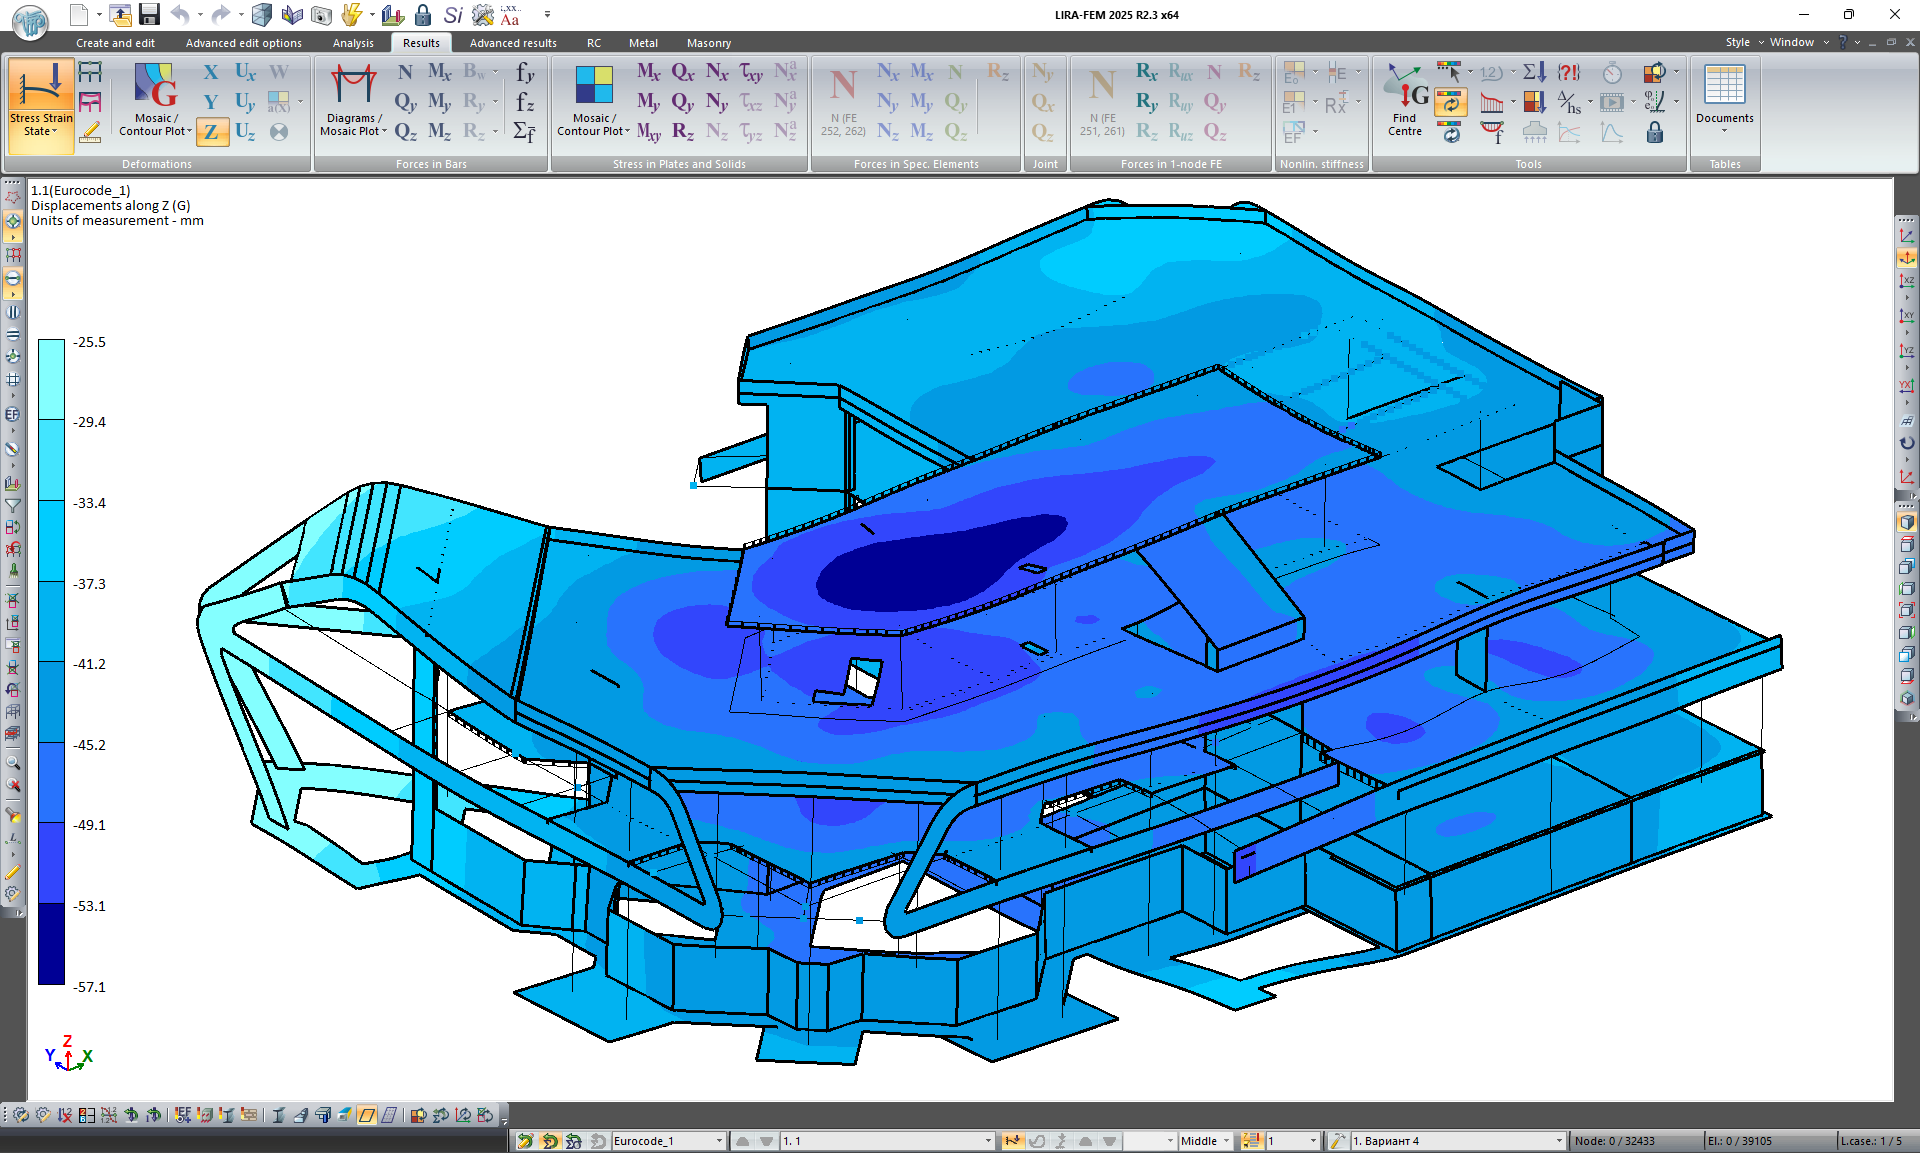This screenshot has height=1153, width=1920.
Task: Click the padlock icon in Tools
Action: (x=1655, y=132)
